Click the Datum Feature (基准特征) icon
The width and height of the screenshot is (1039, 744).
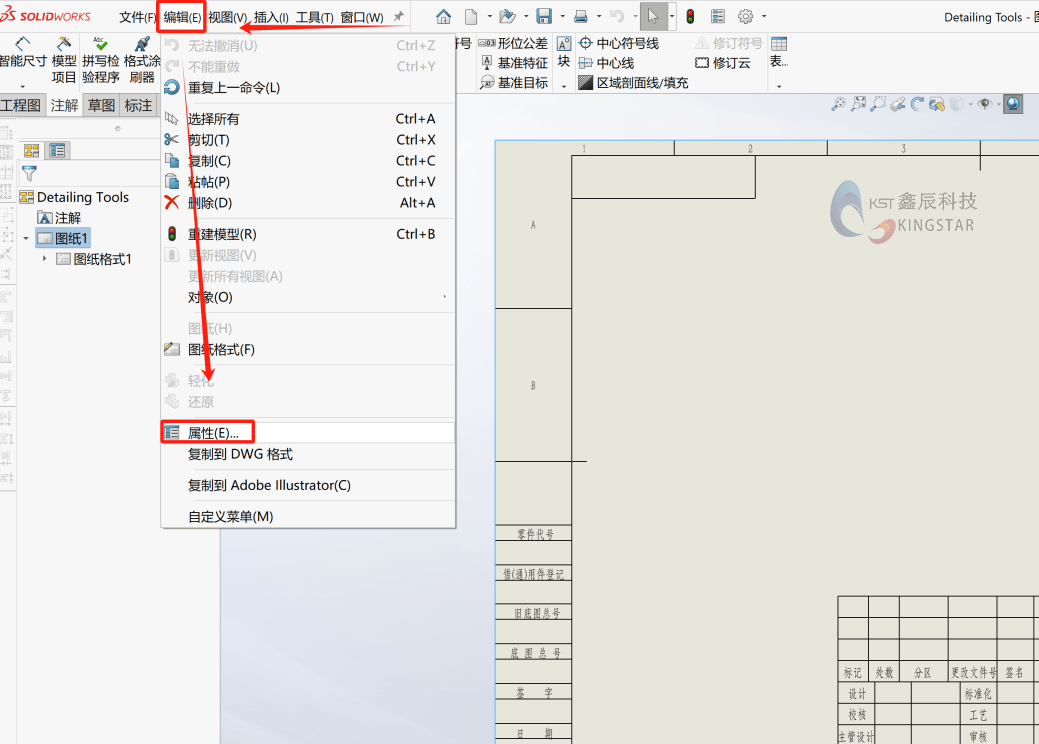point(486,62)
